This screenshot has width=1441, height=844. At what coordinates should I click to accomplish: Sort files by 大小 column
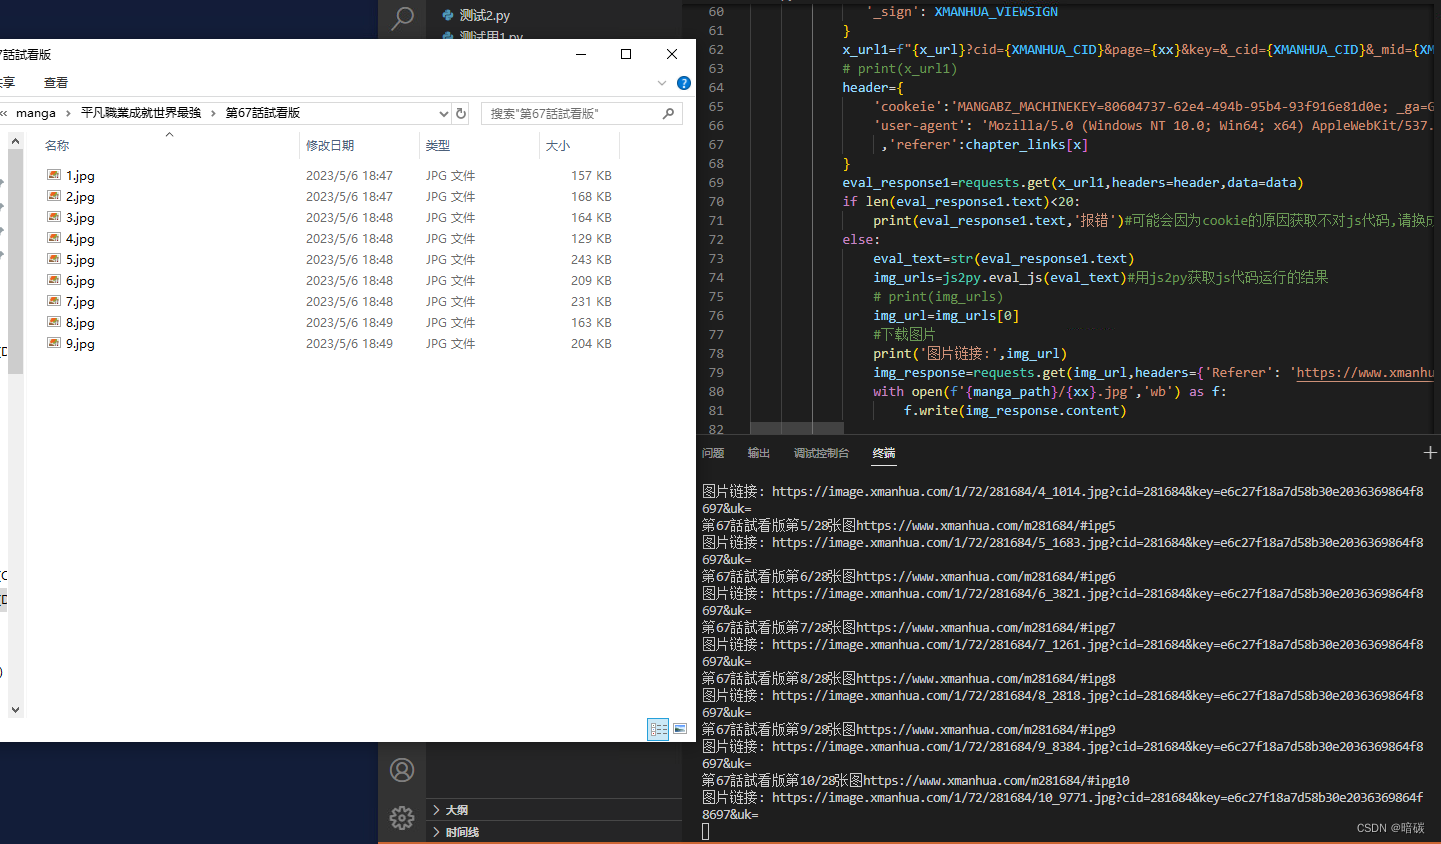(x=558, y=145)
